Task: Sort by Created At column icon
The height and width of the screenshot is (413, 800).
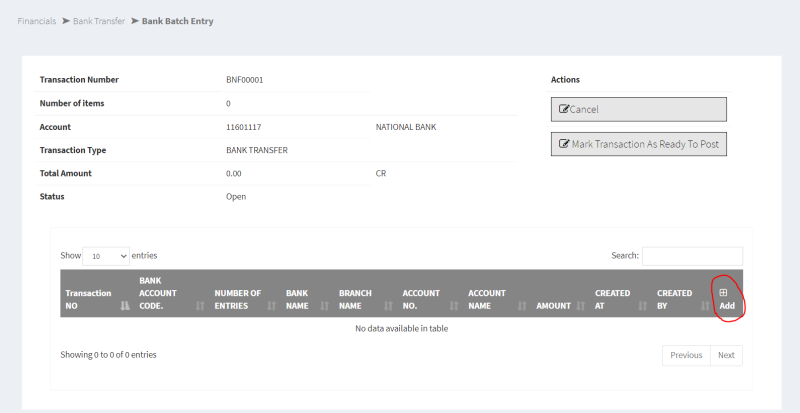Action: pos(643,306)
